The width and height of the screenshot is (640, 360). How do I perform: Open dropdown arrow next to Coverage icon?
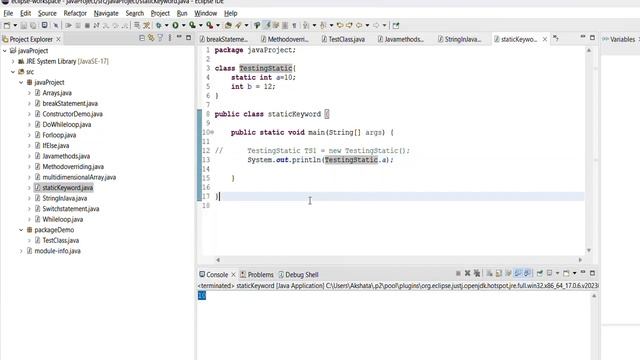click(200, 25)
